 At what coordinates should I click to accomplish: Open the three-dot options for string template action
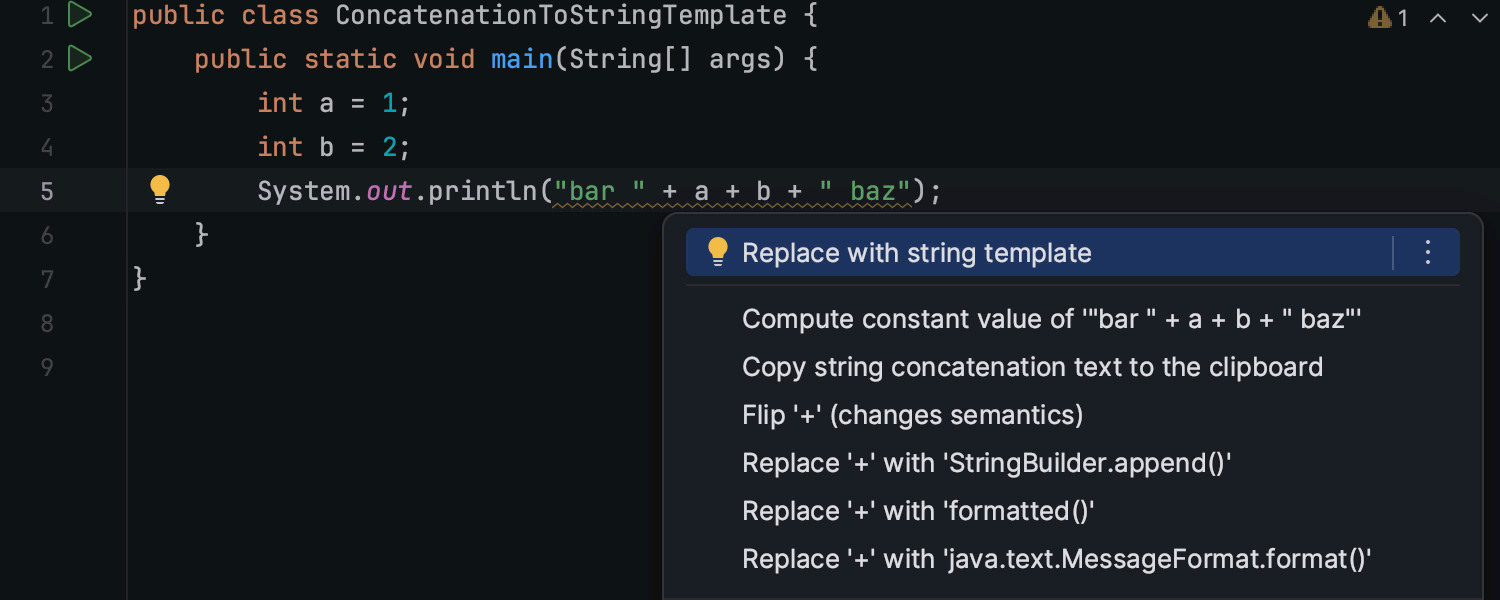(1428, 253)
